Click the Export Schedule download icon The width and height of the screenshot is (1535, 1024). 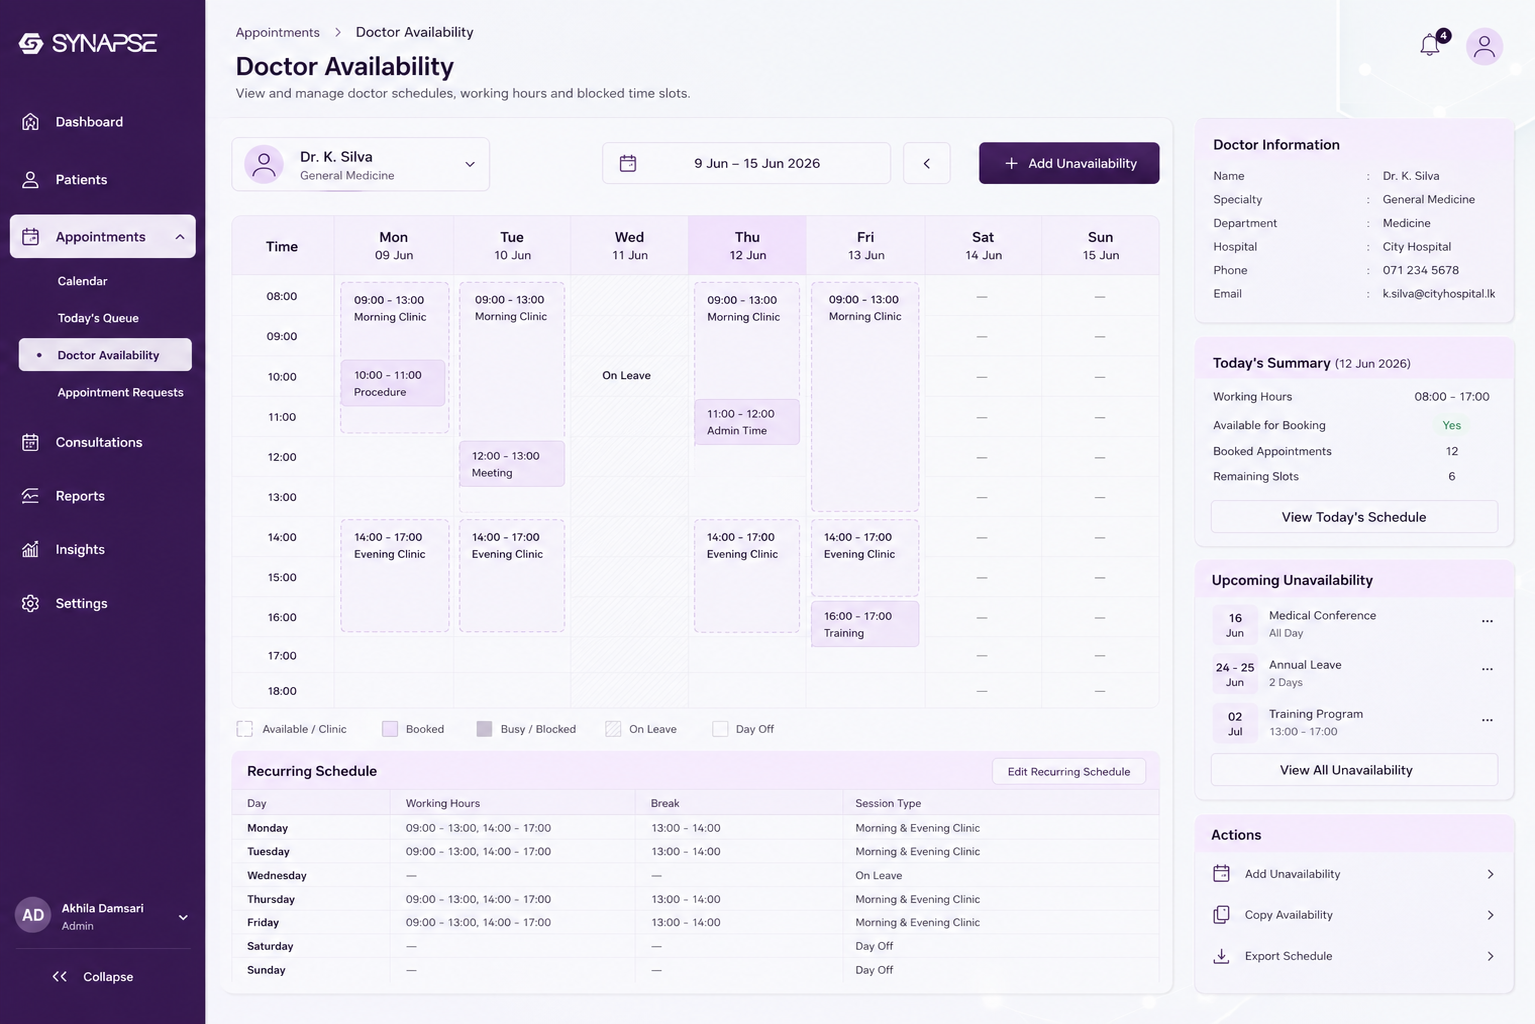click(1221, 956)
